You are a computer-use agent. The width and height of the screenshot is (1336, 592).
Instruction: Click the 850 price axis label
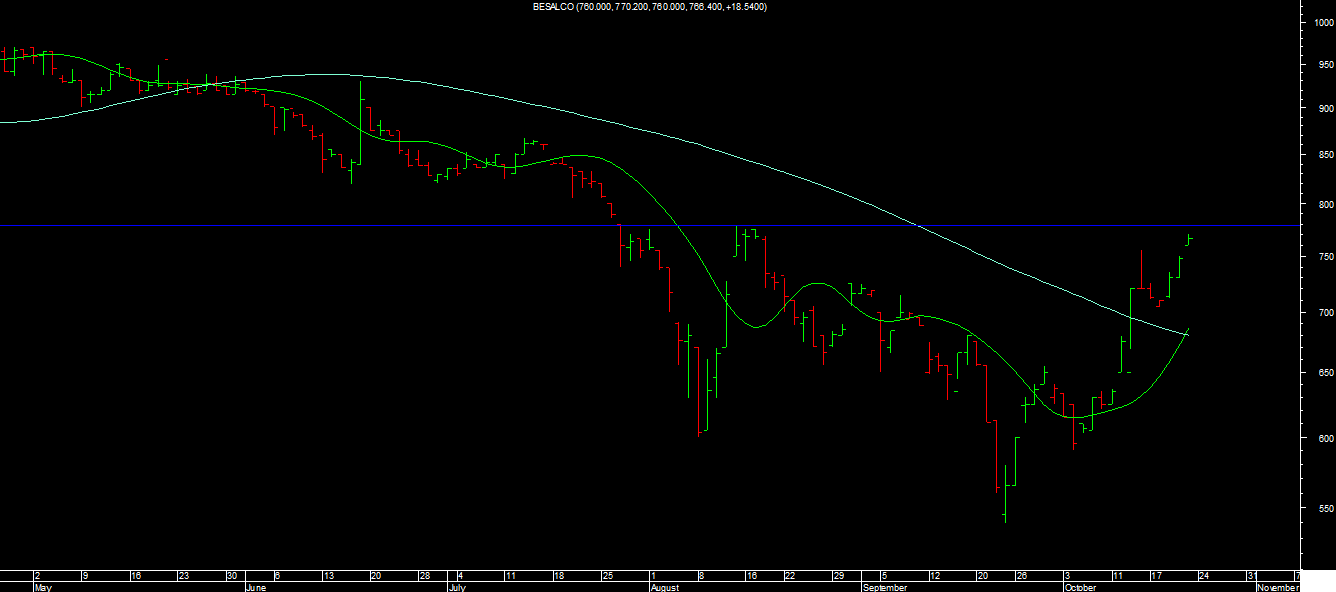(1324, 155)
